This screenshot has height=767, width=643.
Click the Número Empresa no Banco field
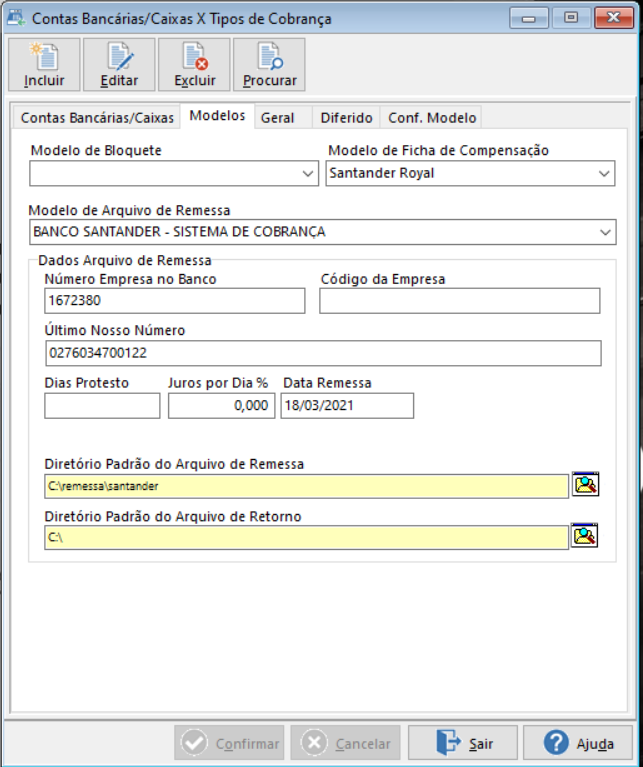click(175, 300)
